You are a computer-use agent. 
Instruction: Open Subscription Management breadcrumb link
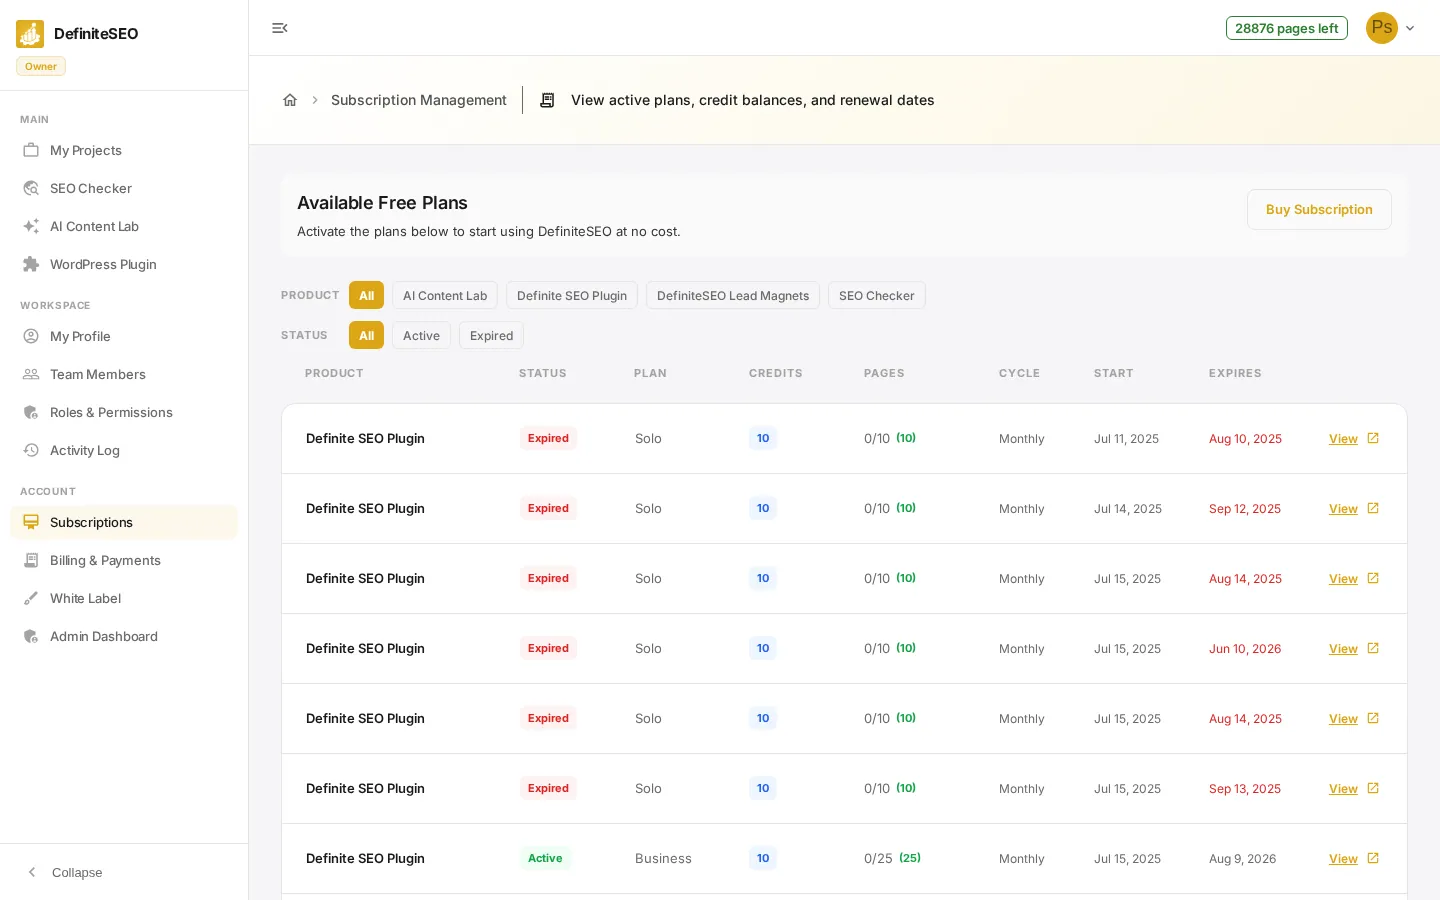pos(419,100)
